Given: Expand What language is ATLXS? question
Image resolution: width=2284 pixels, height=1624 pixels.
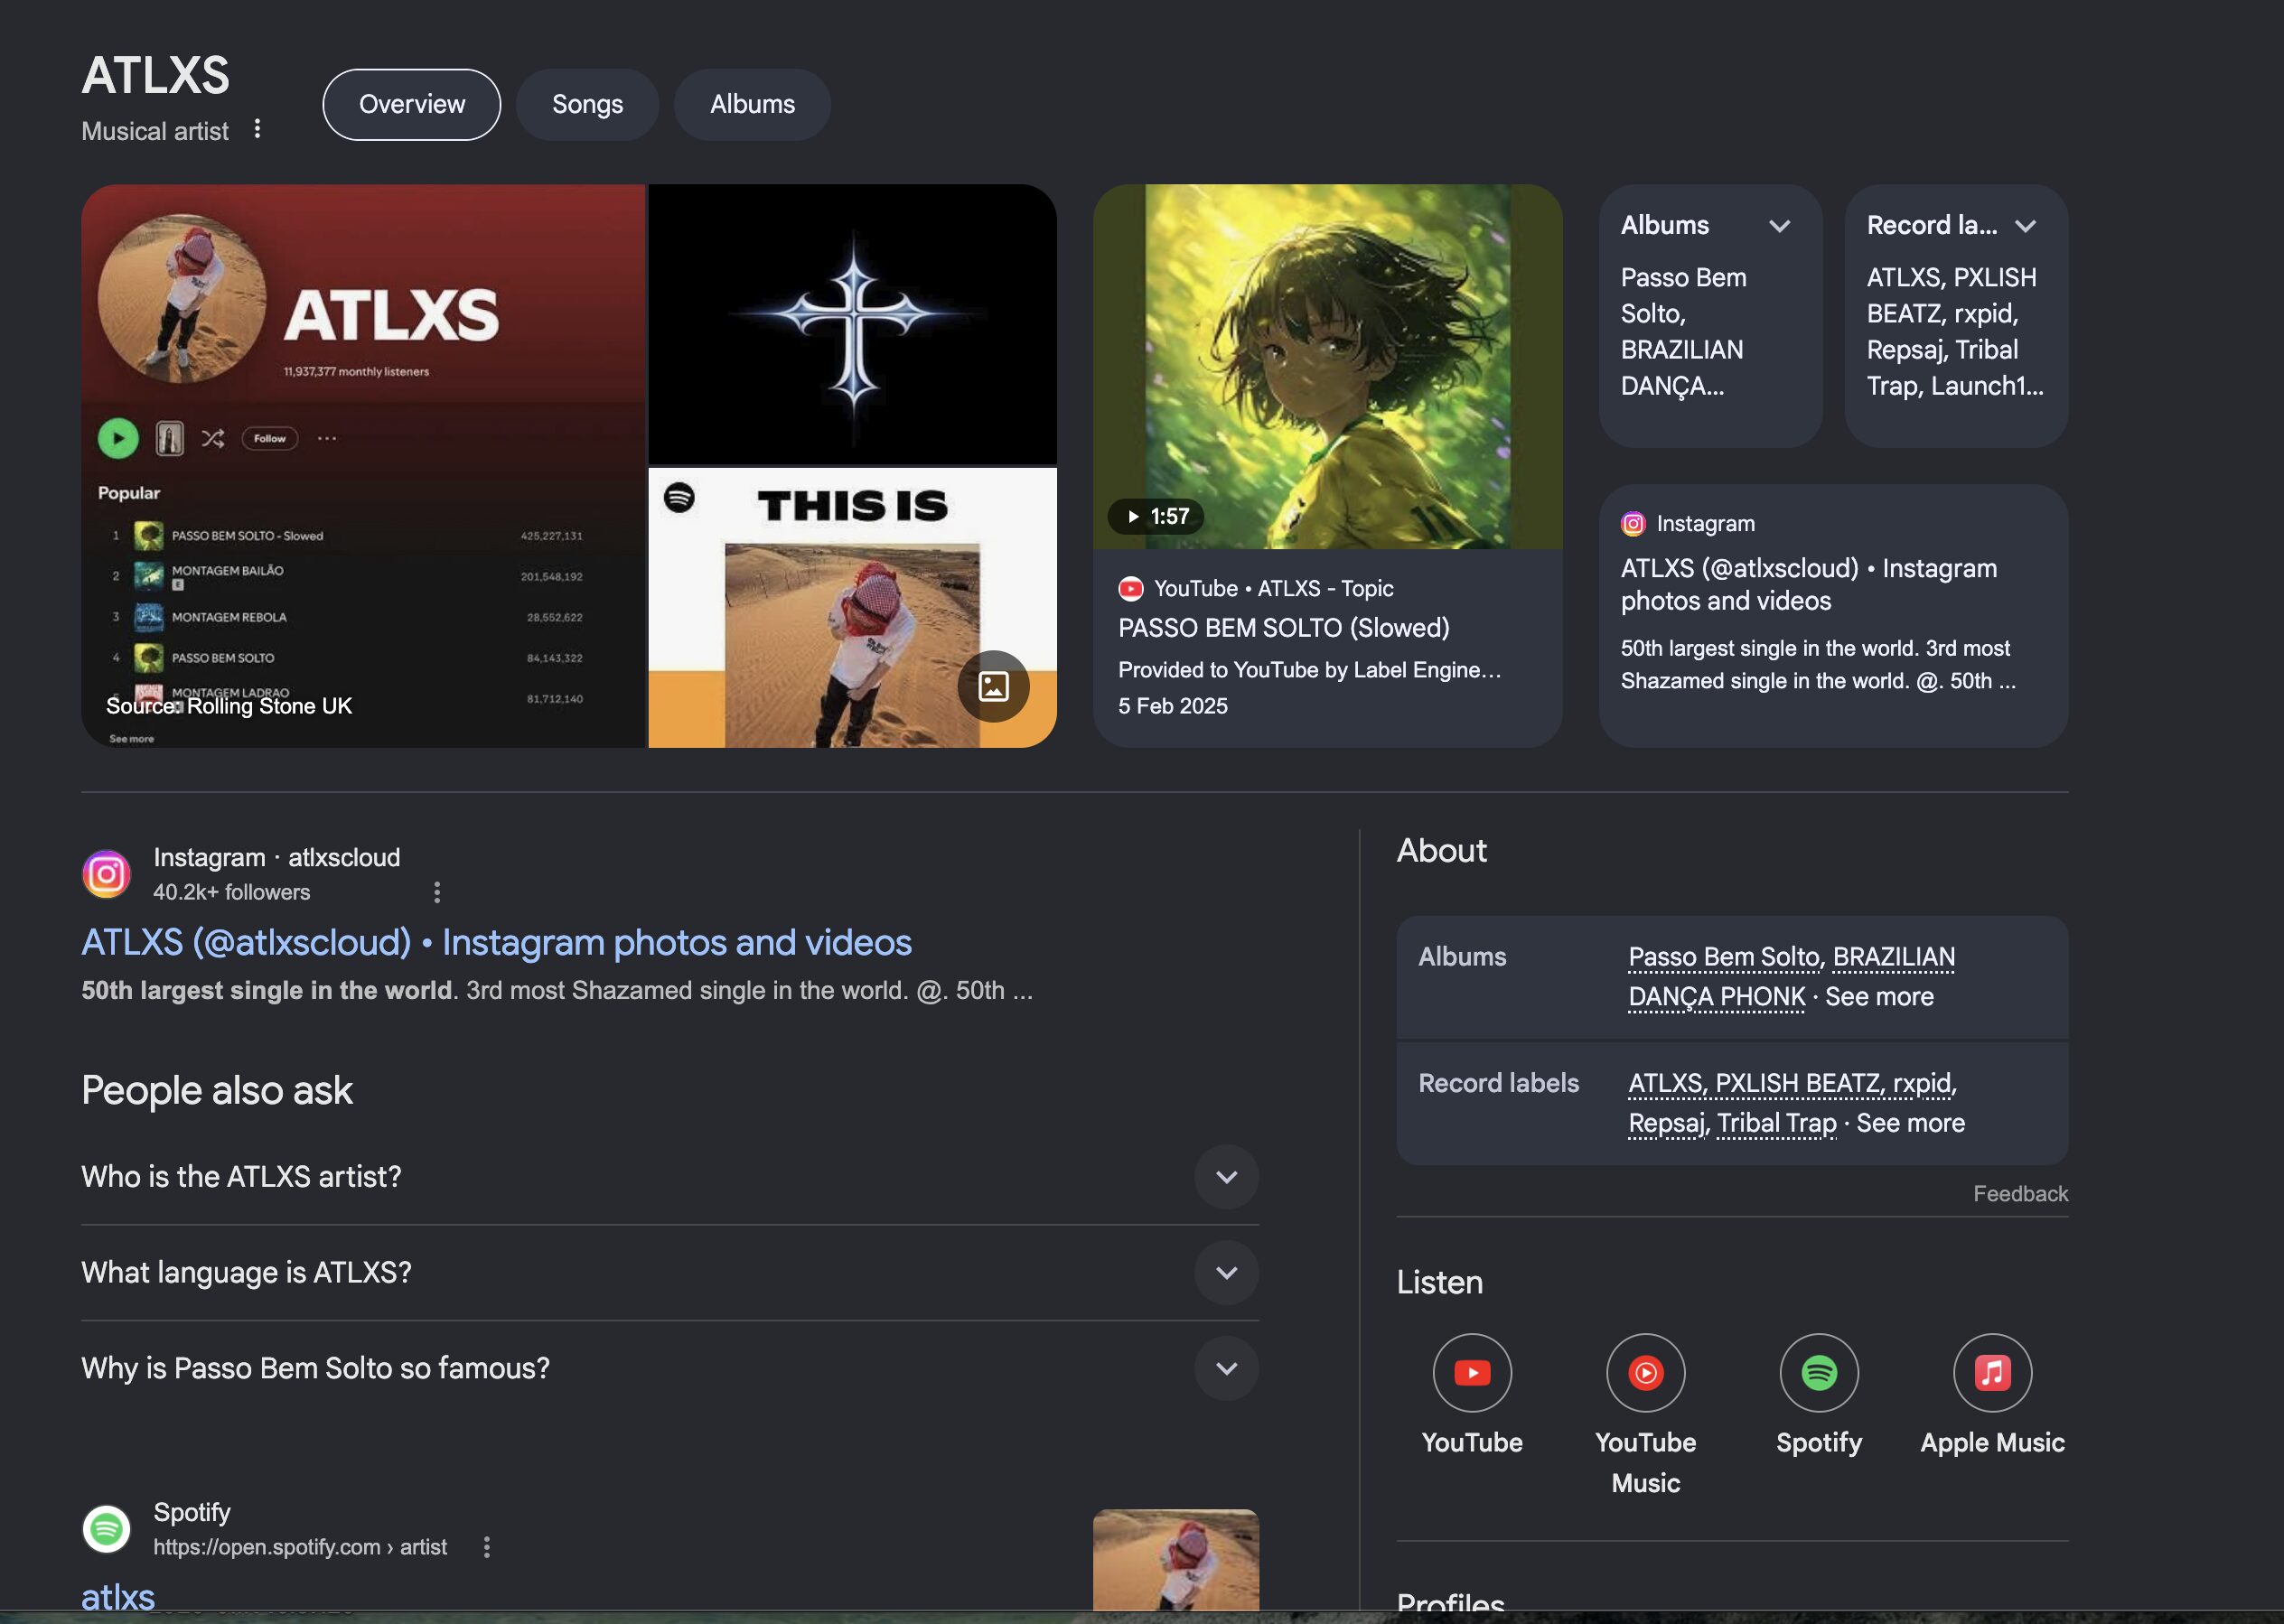Looking at the screenshot, I should pos(670,1273).
